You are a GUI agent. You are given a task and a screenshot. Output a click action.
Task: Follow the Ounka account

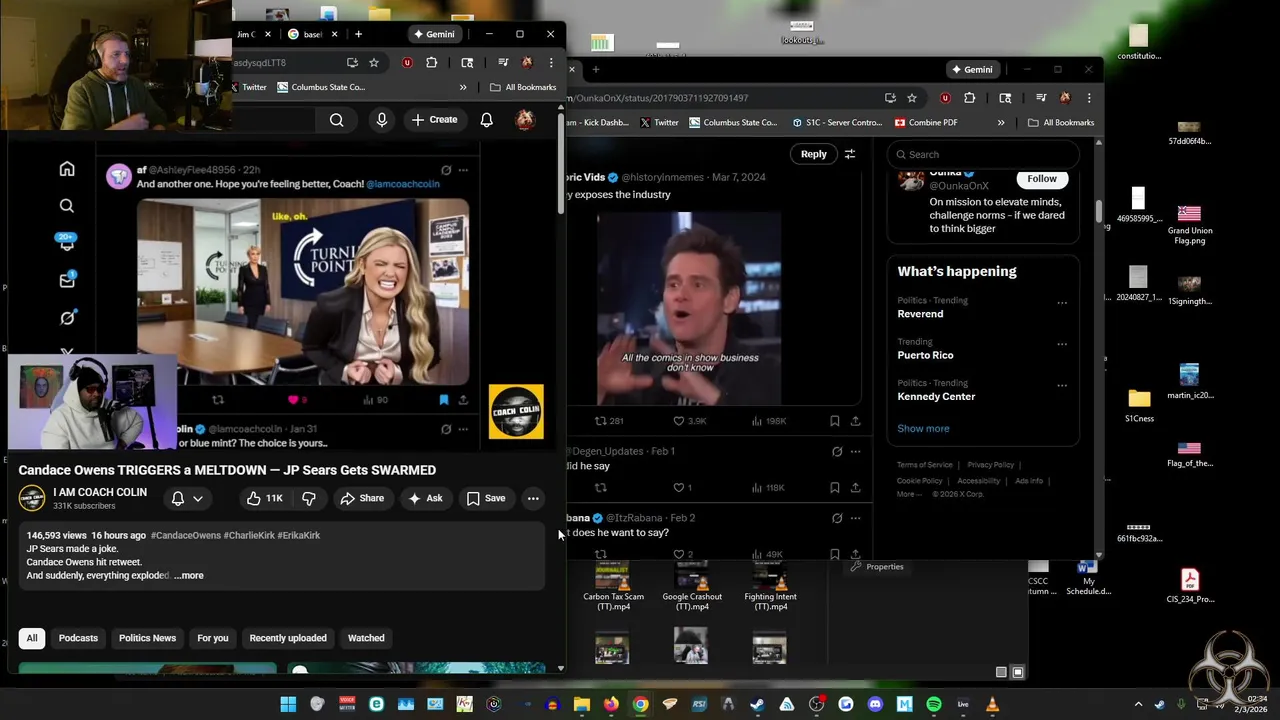click(1041, 179)
